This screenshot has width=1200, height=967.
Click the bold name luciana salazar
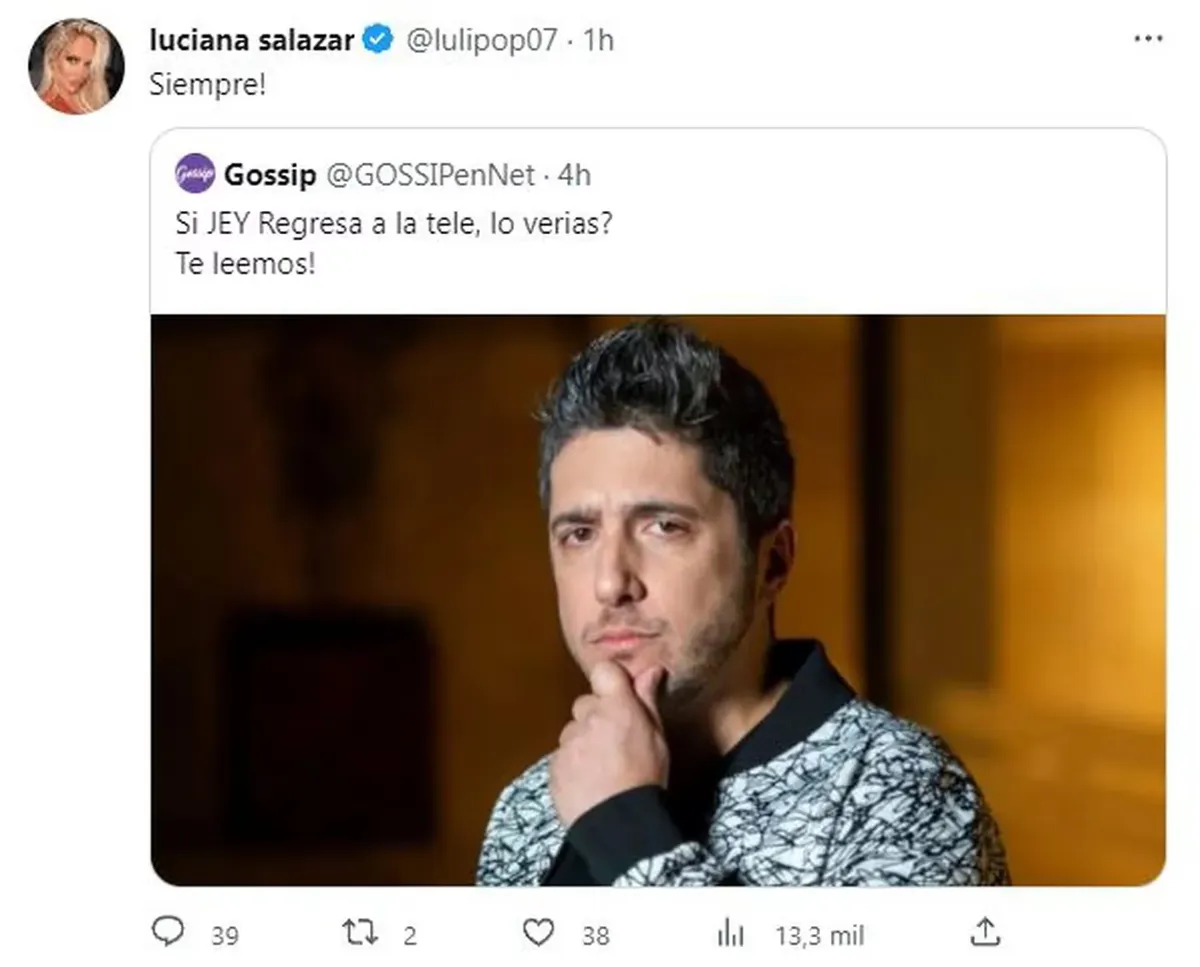[x=253, y=40]
